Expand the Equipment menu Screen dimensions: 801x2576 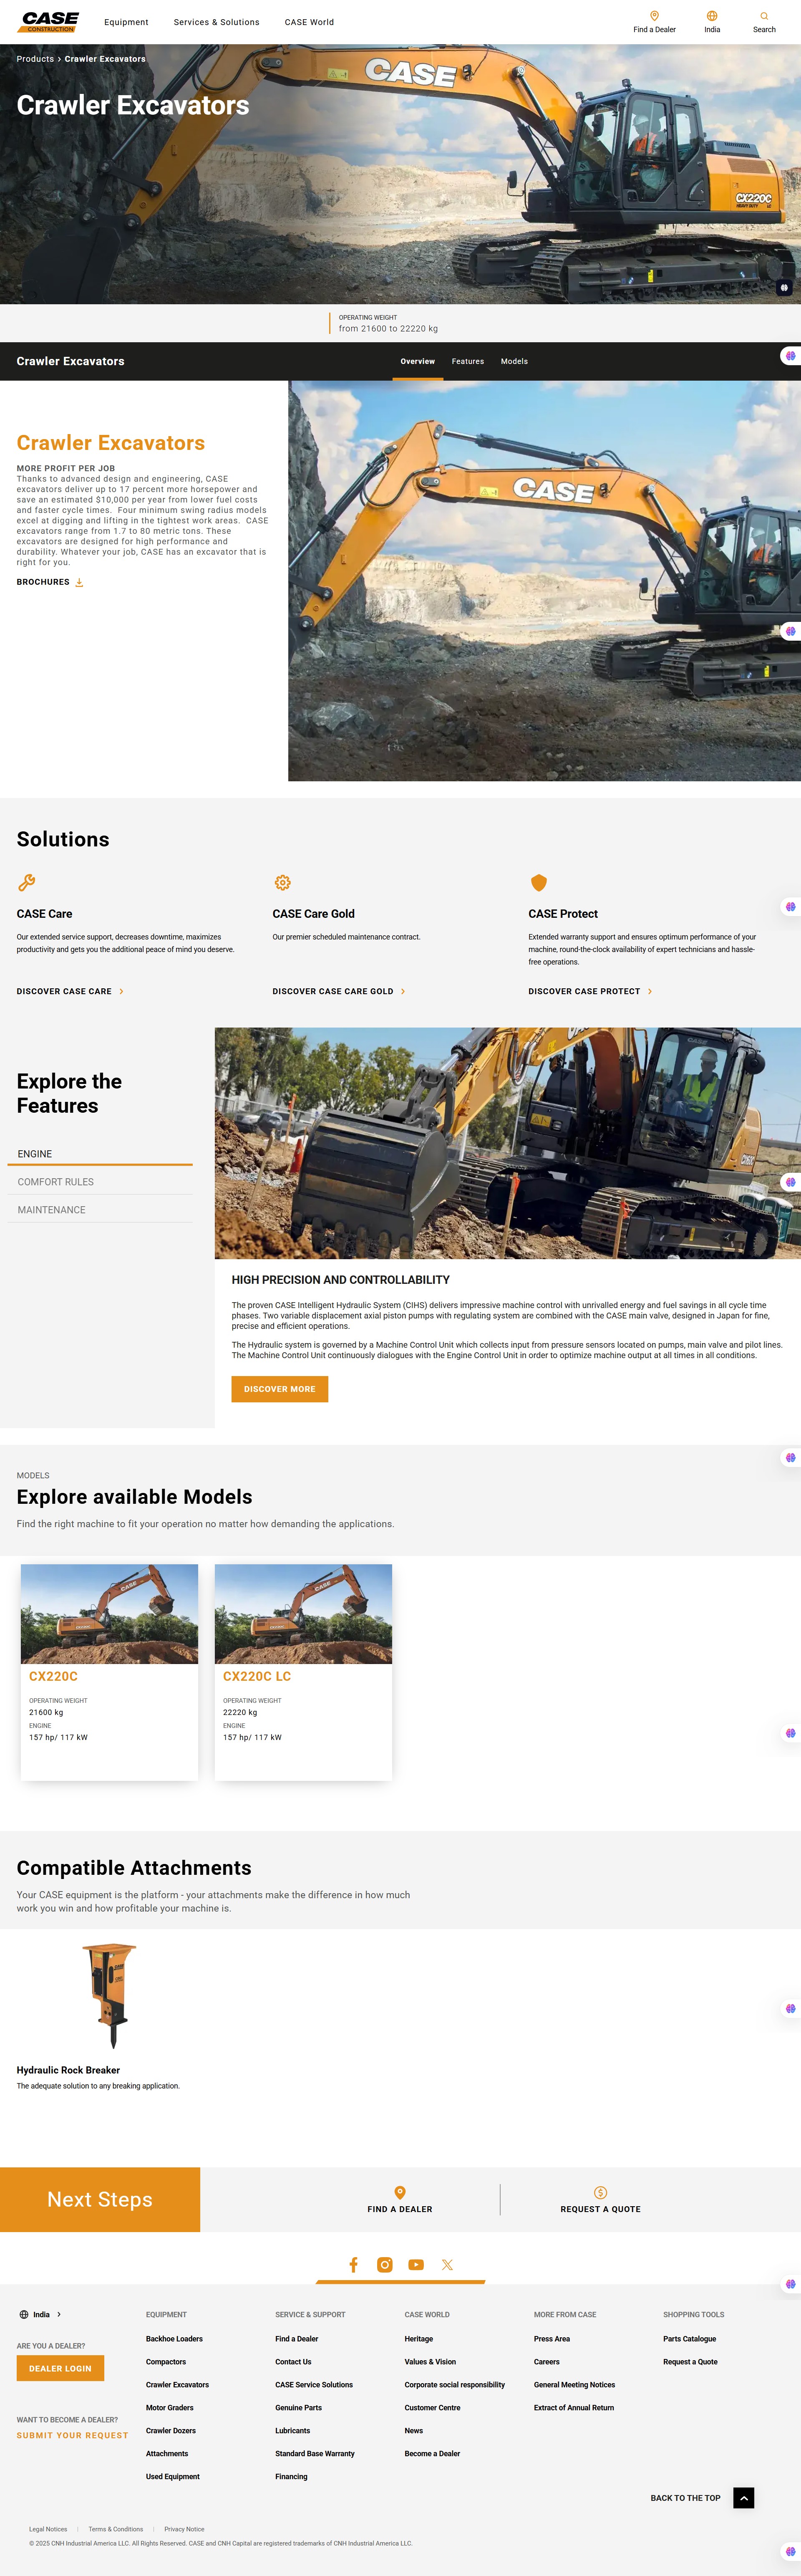click(x=126, y=22)
